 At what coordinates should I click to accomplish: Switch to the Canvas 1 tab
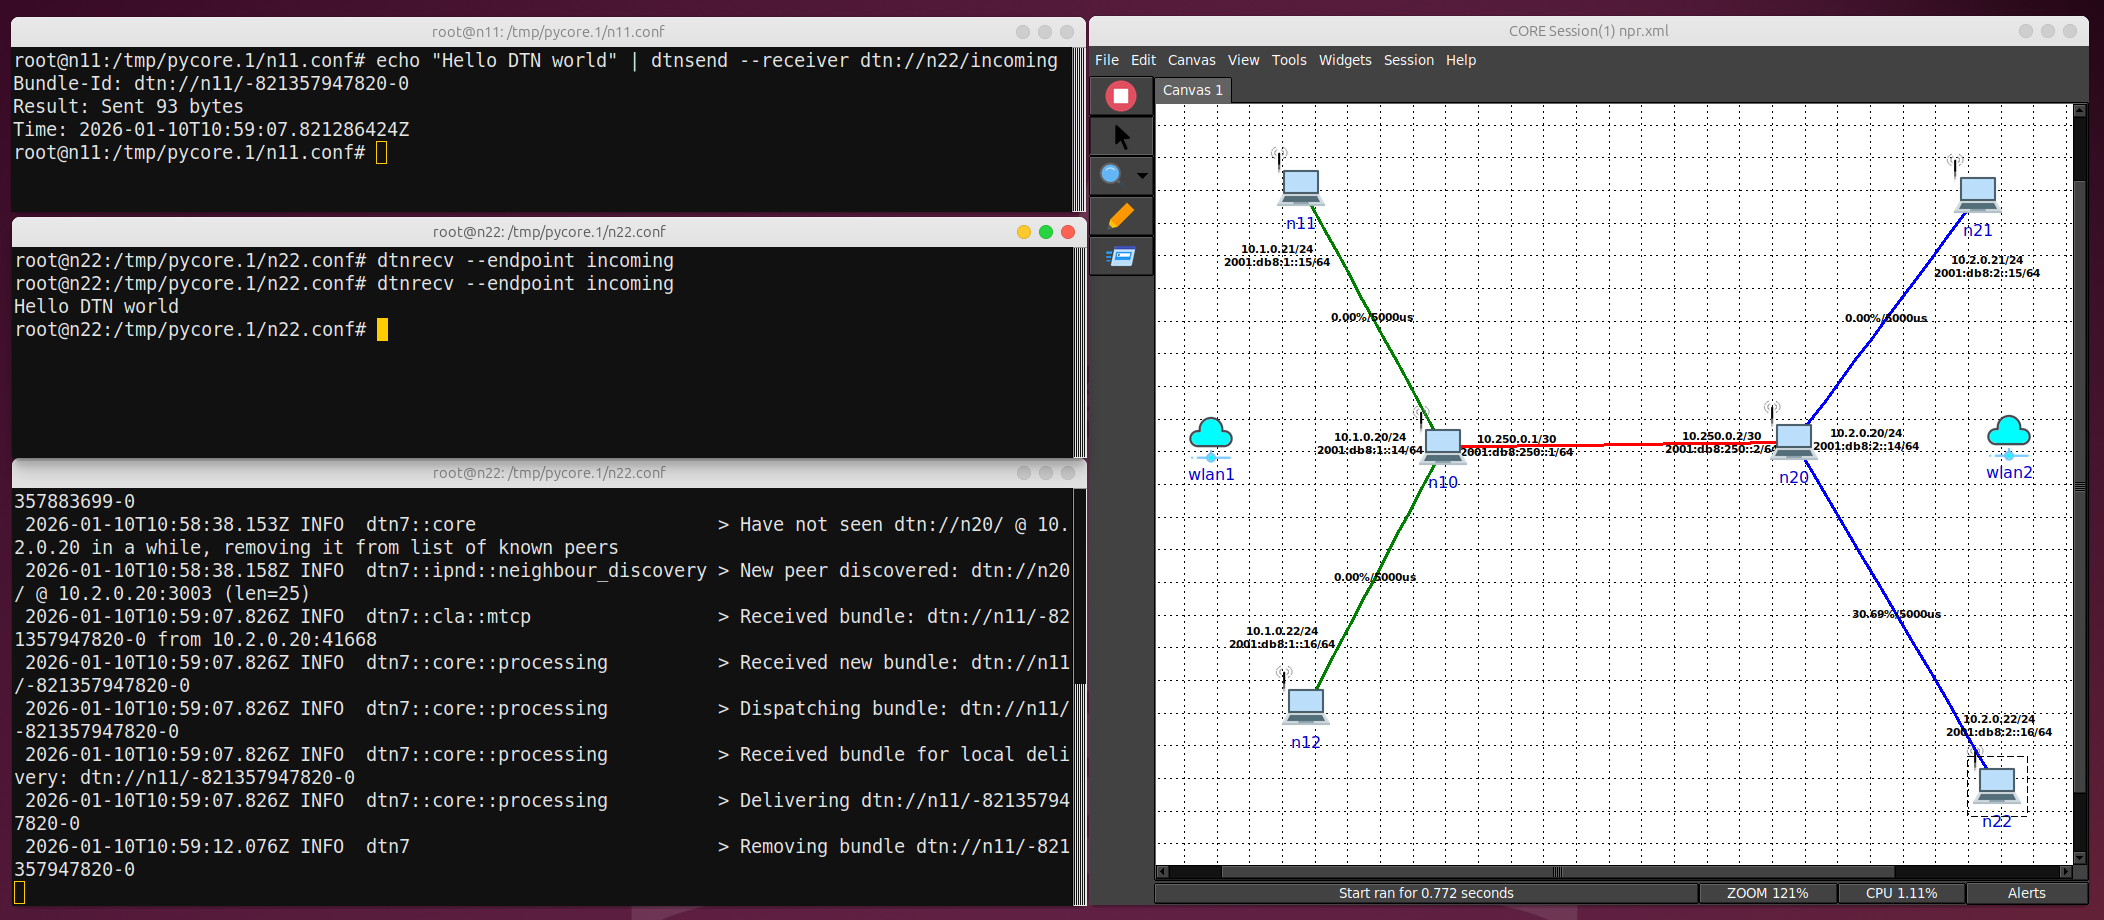click(1192, 90)
